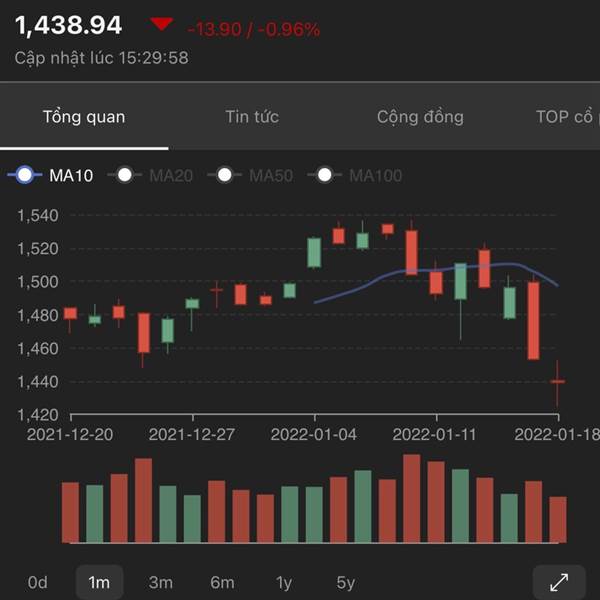Show the 1y chart period

[x=284, y=582]
